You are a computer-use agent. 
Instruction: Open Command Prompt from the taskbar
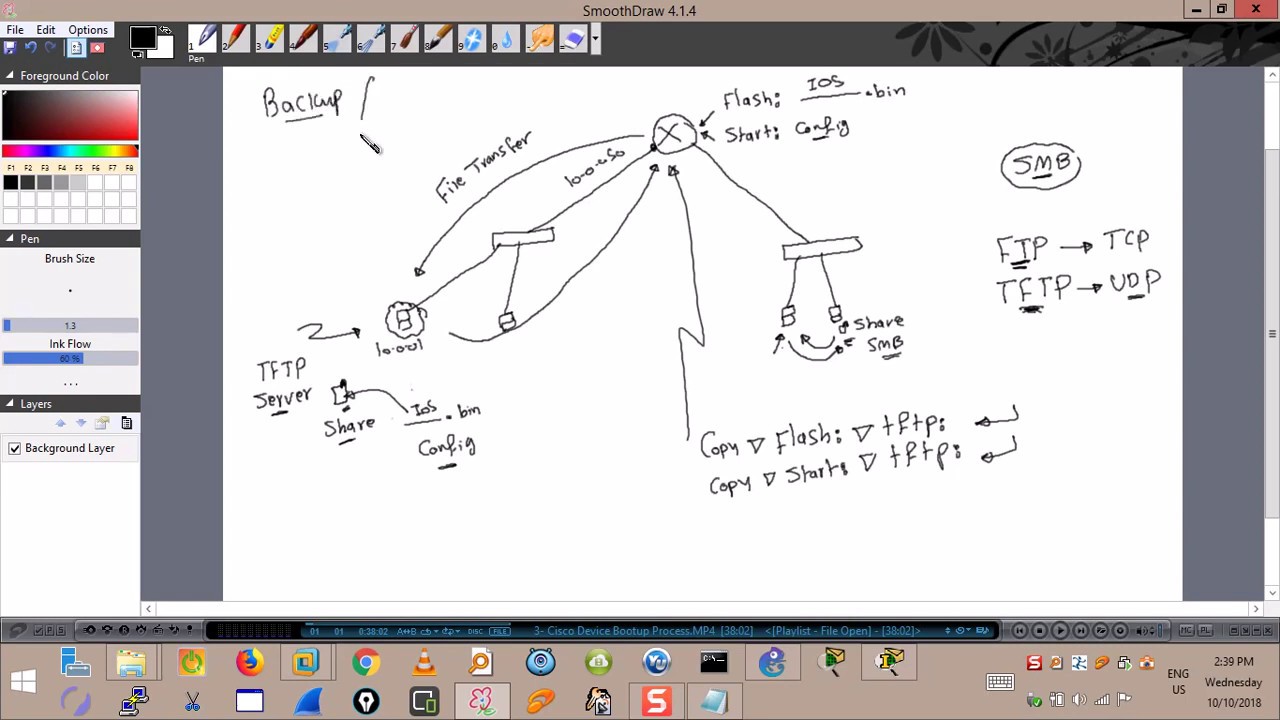(714, 662)
